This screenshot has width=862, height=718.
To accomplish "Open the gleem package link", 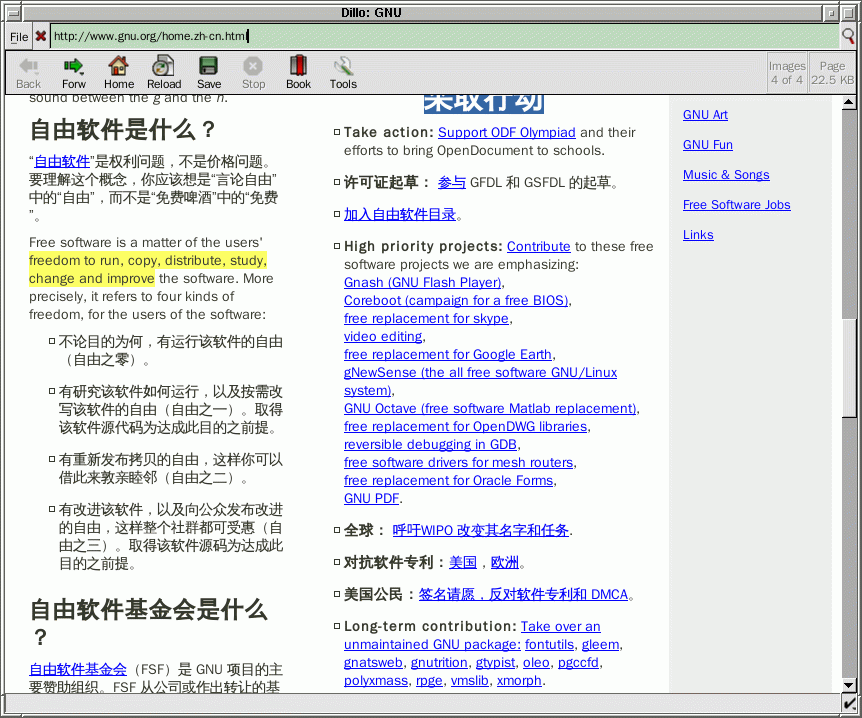I will point(600,645).
